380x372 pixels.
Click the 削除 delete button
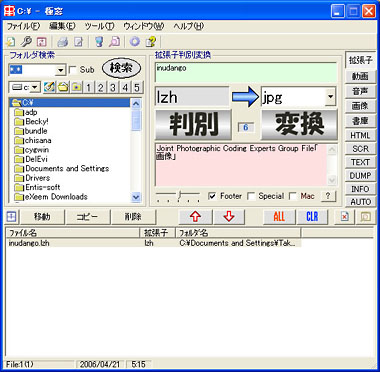click(133, 217)
